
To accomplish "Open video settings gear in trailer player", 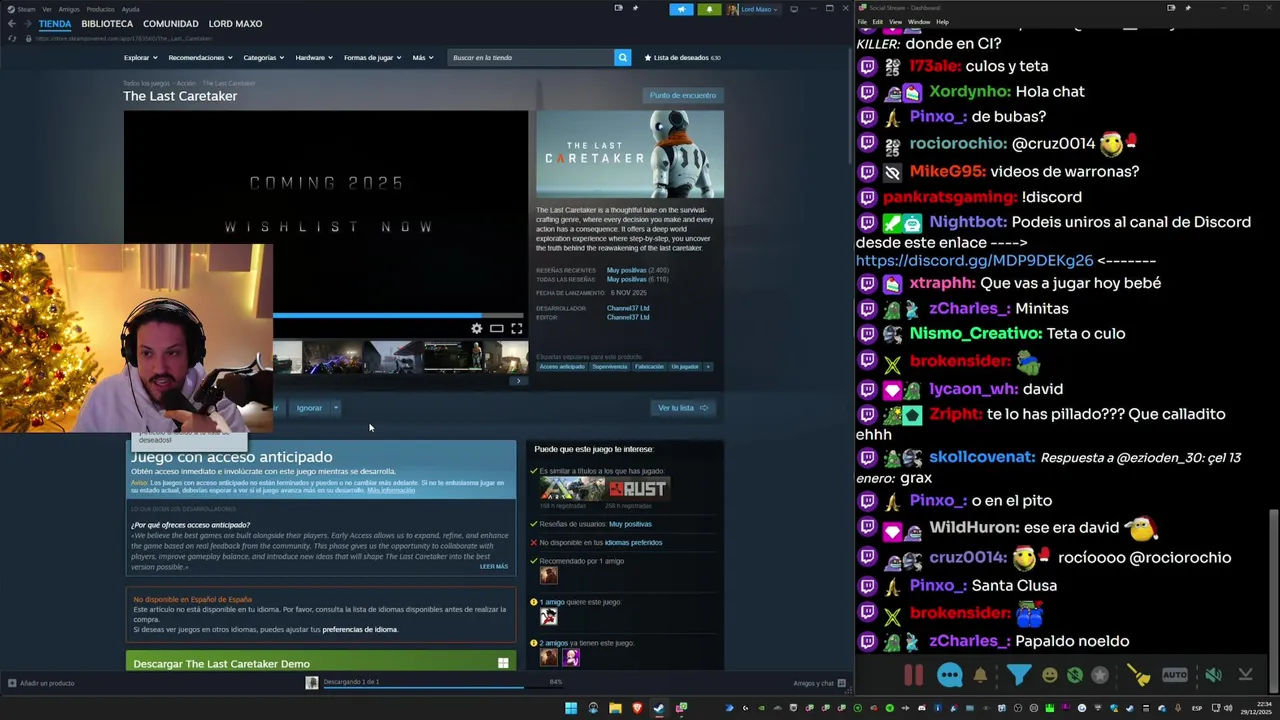I will (476, 328).
